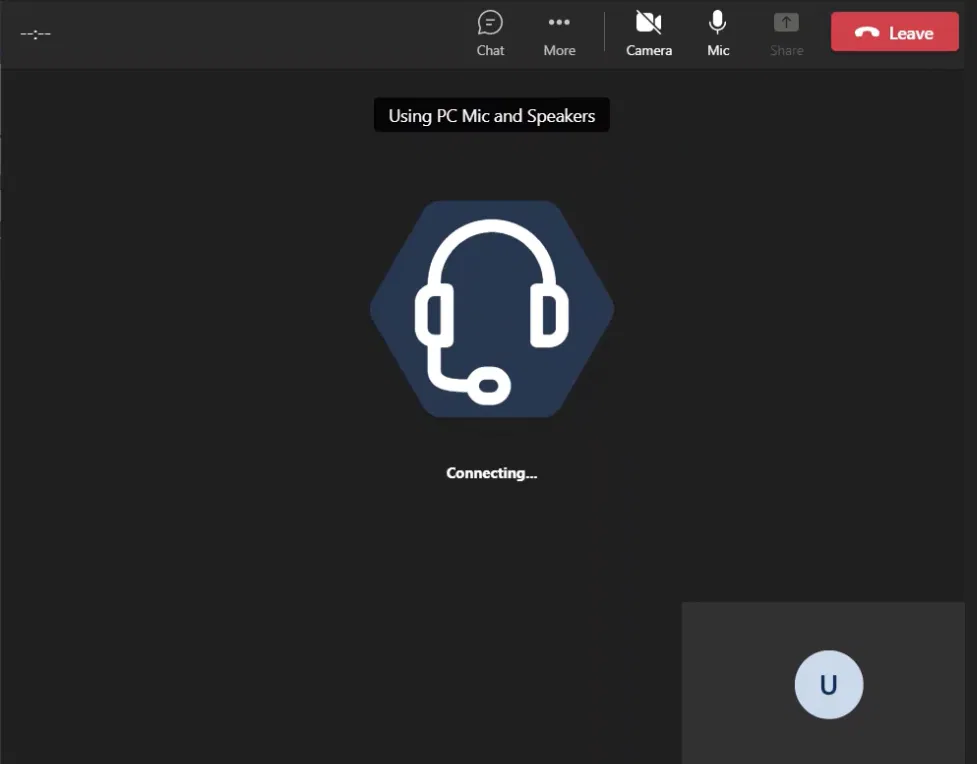Select the round U user avatar
The image size is (977, 764).
[x=828, y=685]
